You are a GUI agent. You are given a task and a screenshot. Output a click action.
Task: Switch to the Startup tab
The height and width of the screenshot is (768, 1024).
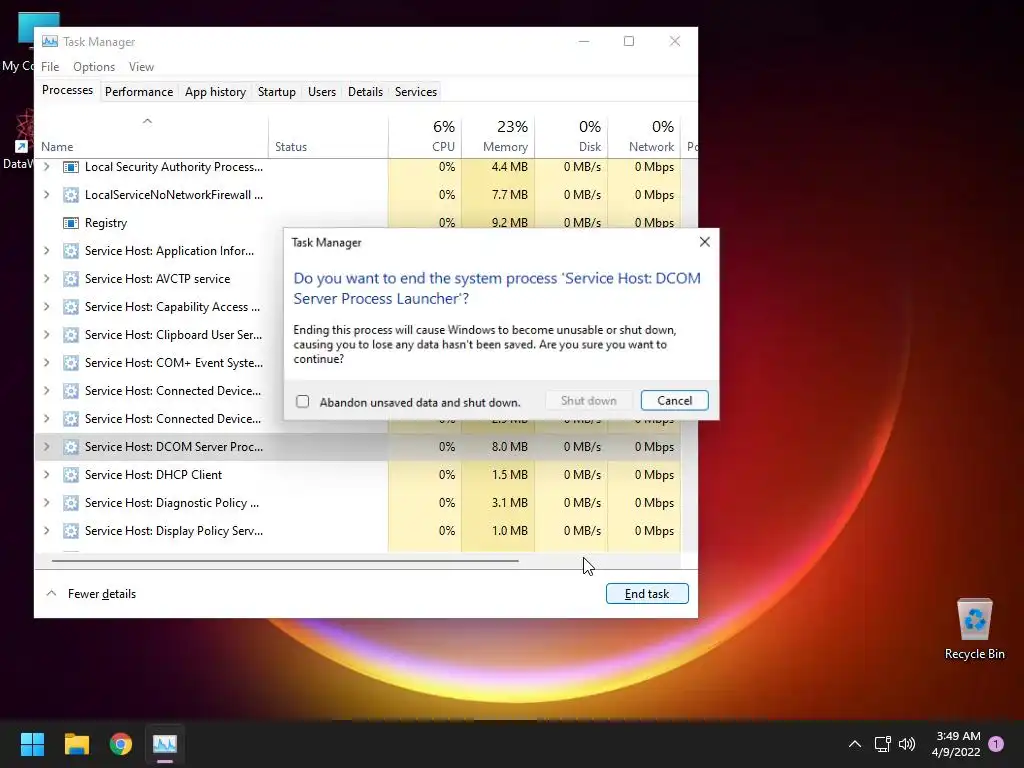pyautogui.click(x=277, y=92)
